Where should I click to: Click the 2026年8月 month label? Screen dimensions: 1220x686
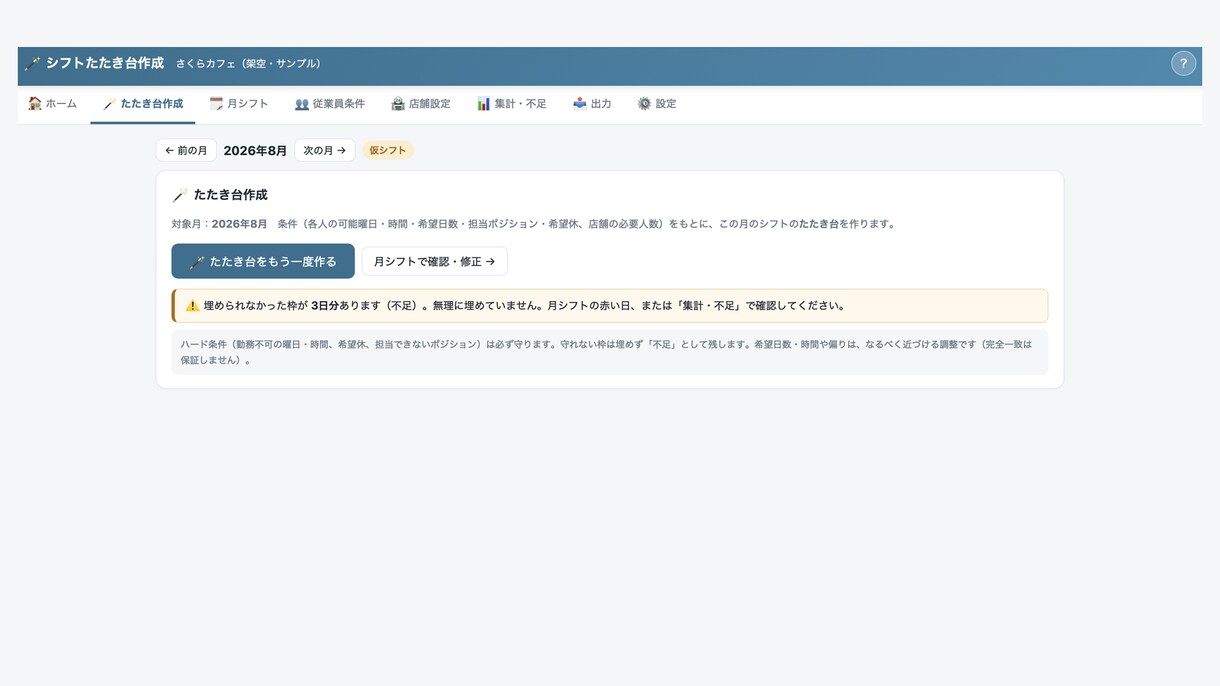[x=255, y=151]
